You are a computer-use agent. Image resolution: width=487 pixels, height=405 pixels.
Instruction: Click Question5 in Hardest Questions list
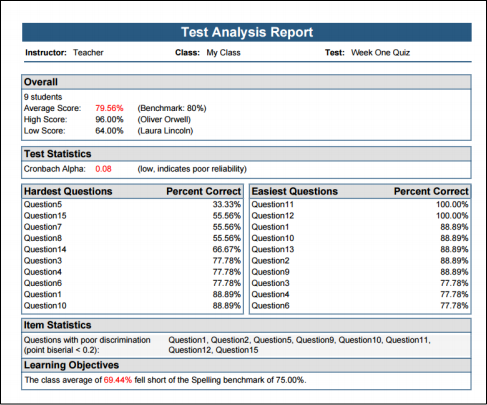43,204
